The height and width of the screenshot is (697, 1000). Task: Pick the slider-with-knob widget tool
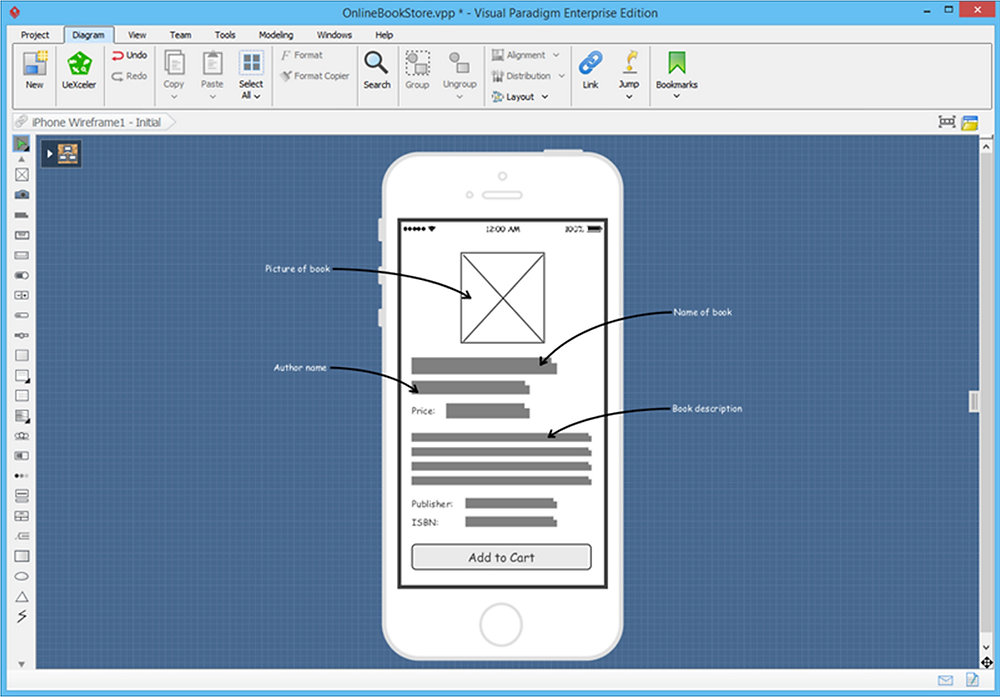pos(22,335)
